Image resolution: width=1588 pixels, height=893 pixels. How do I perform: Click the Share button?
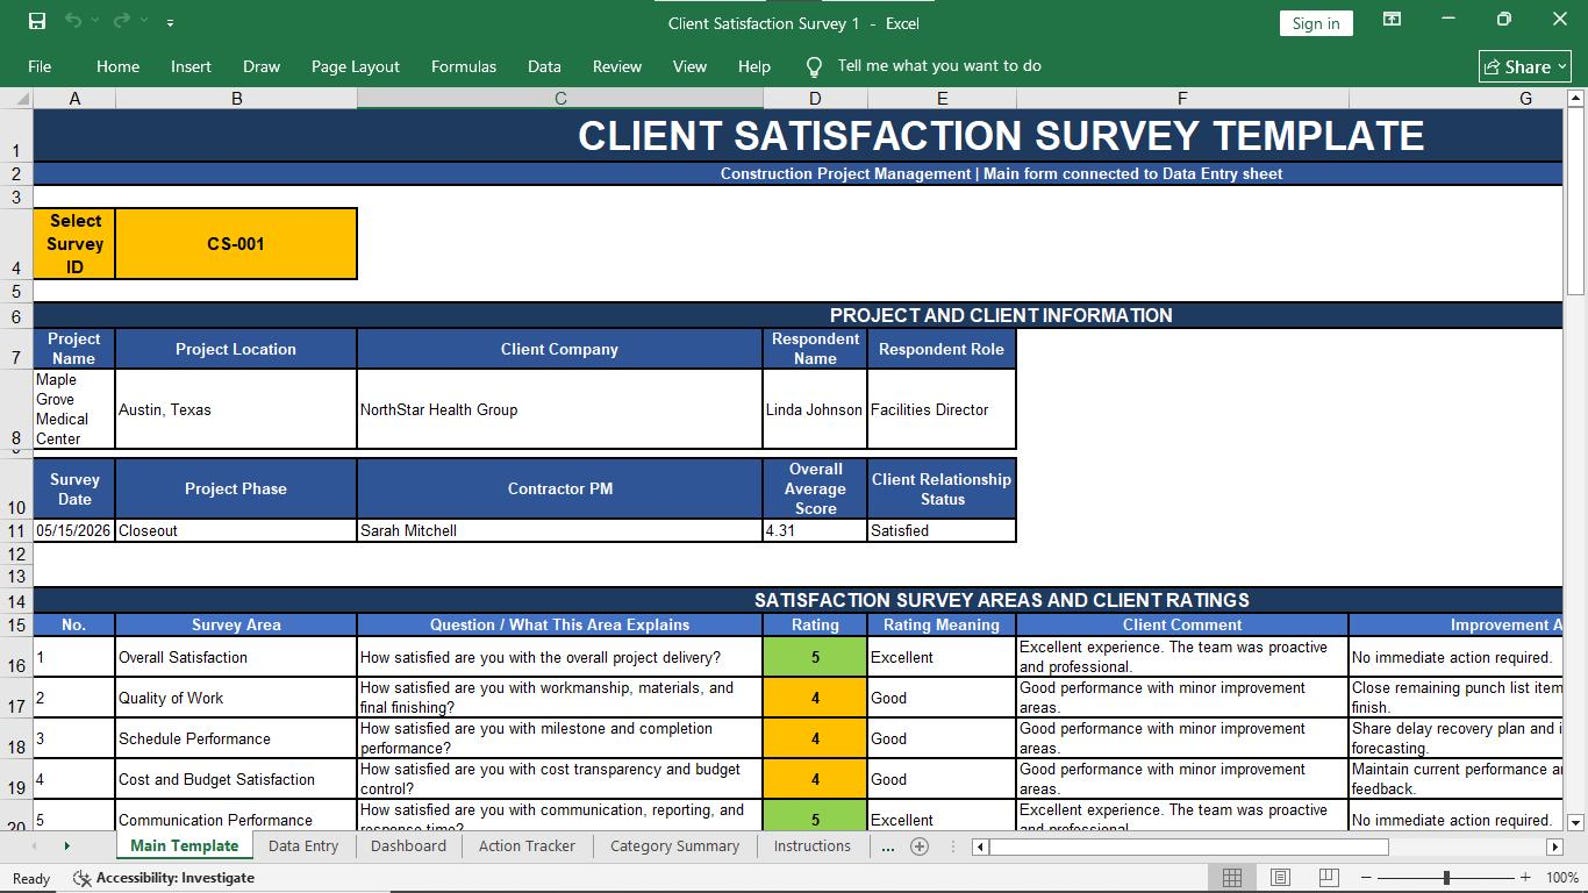[x=1525, y=66]
